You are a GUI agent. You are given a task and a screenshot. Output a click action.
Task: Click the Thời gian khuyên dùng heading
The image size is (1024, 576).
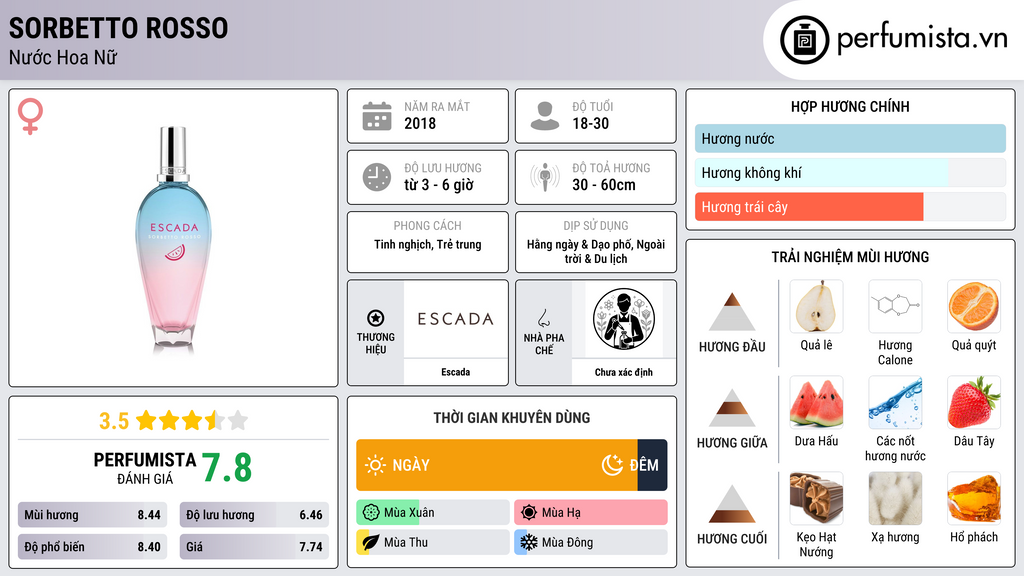click(x=512, y=418)
